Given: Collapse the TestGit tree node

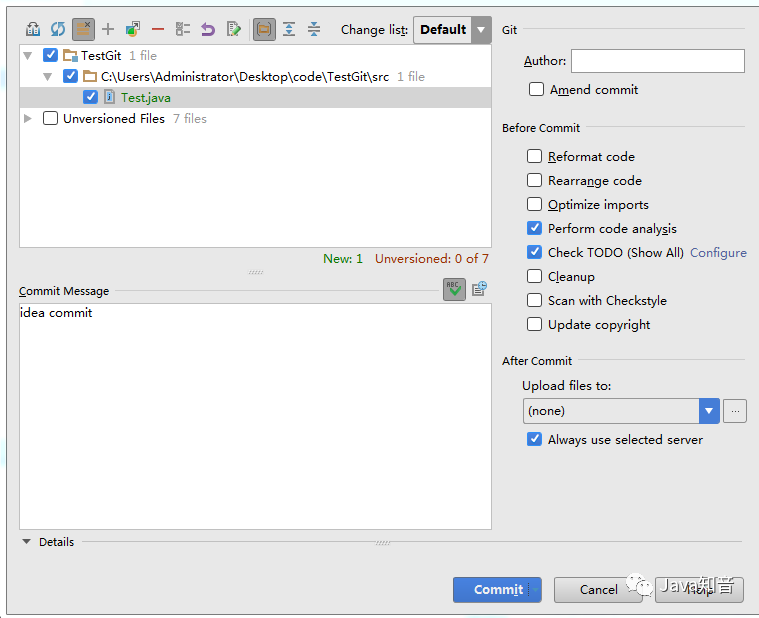Looking at the screenshot, I should tap(28, 56).
